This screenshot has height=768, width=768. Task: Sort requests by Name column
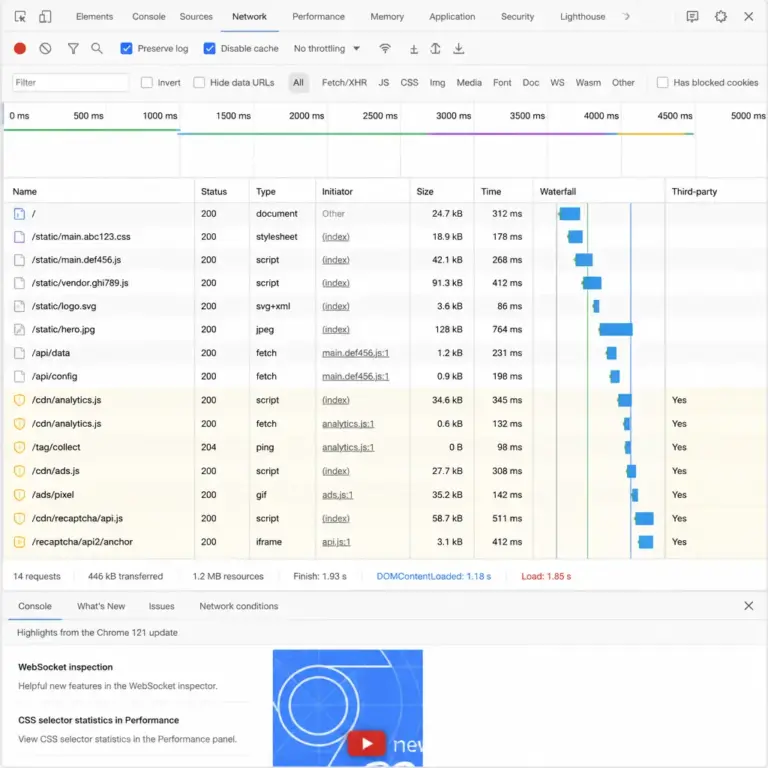(x=98, y=192)
